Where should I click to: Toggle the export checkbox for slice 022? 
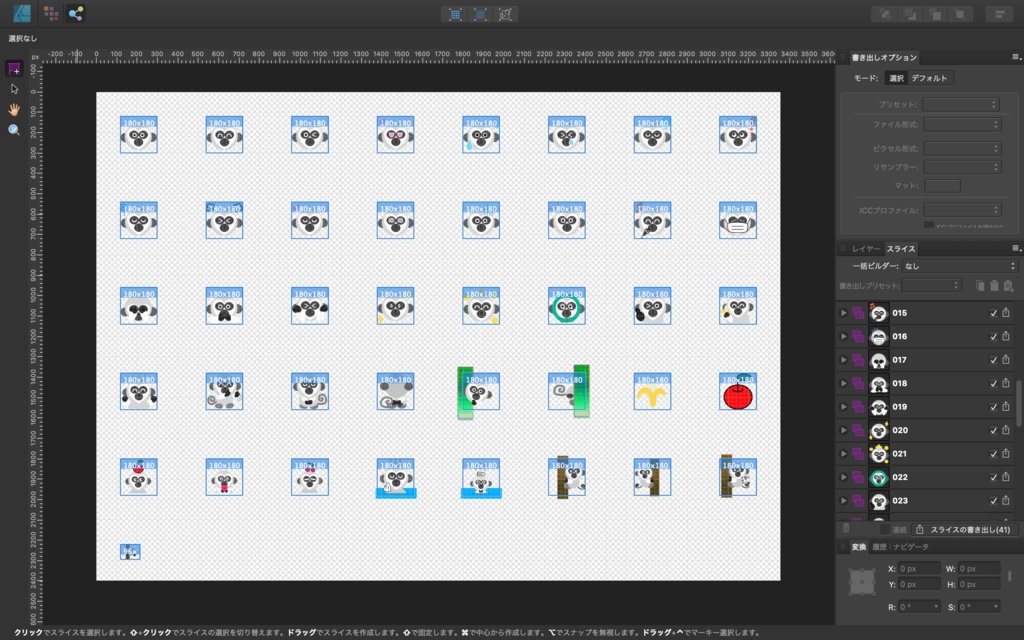pos(993,477)
